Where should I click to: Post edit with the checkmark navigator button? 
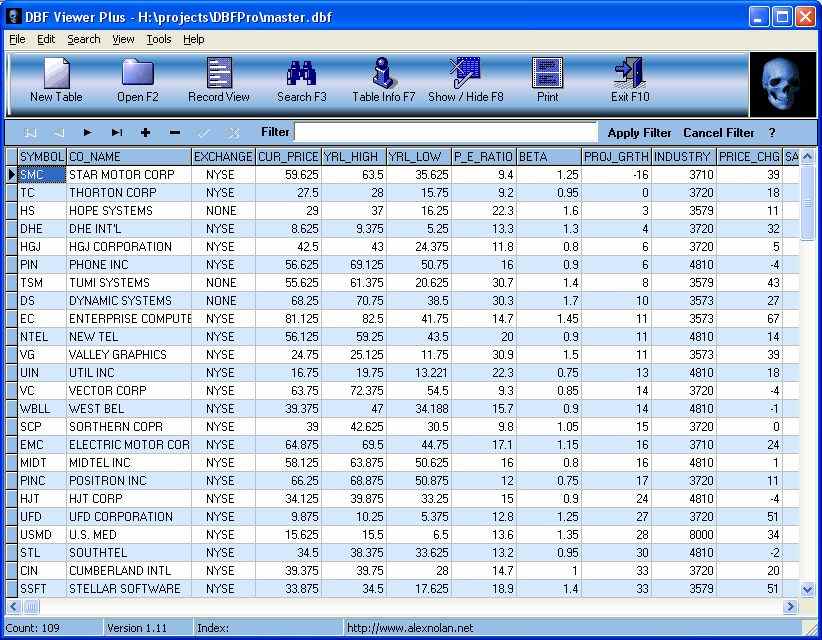[204, 133]
